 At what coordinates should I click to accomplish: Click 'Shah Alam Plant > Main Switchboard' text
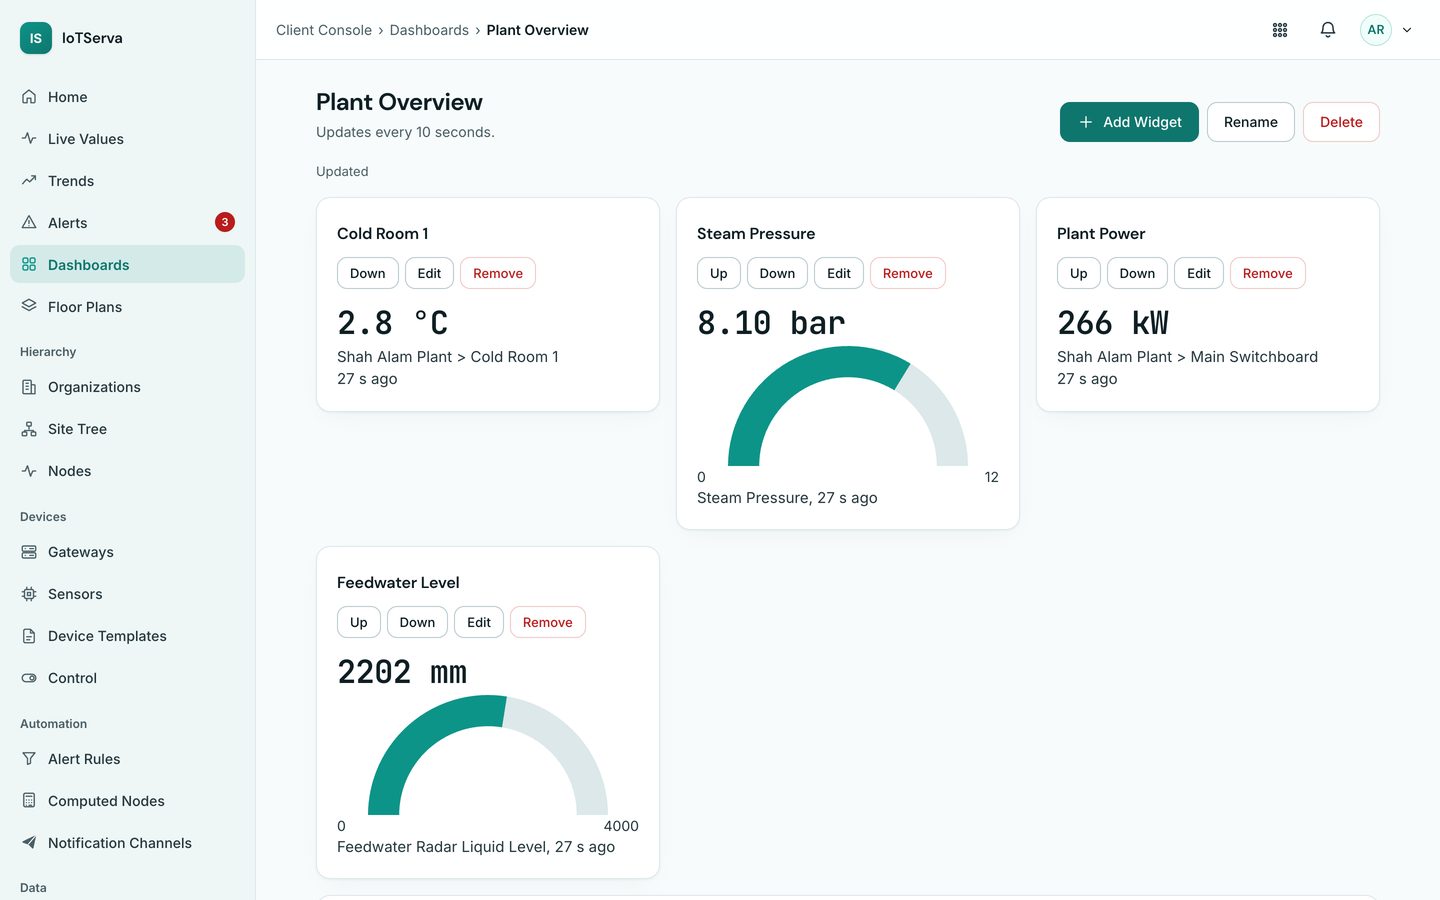coord(1187,357)
